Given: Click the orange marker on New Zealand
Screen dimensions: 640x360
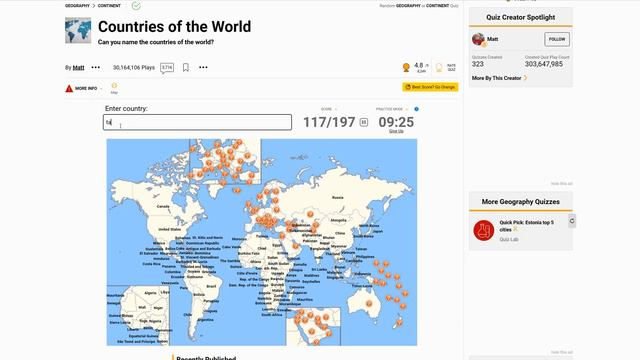Looking at the screenshot, I should point(400,322).
